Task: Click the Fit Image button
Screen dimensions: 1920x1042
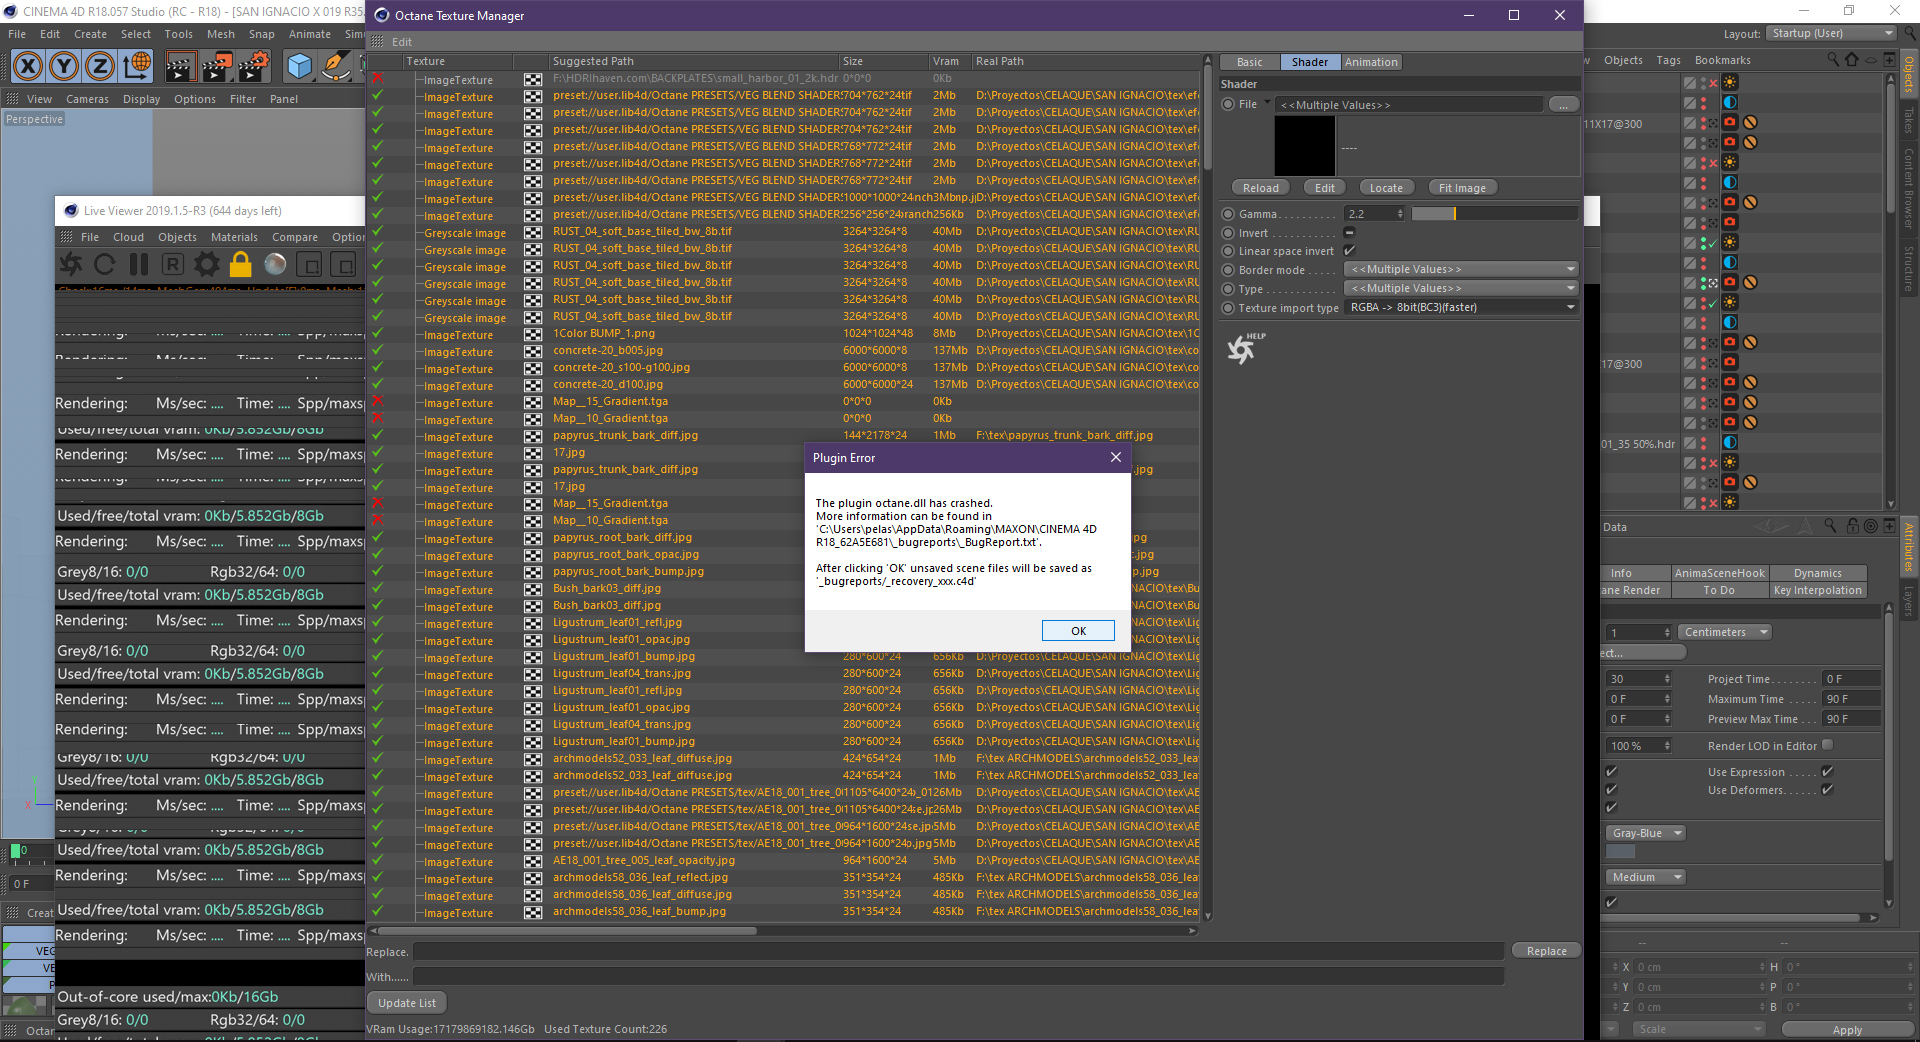Action: [1461, 188]
